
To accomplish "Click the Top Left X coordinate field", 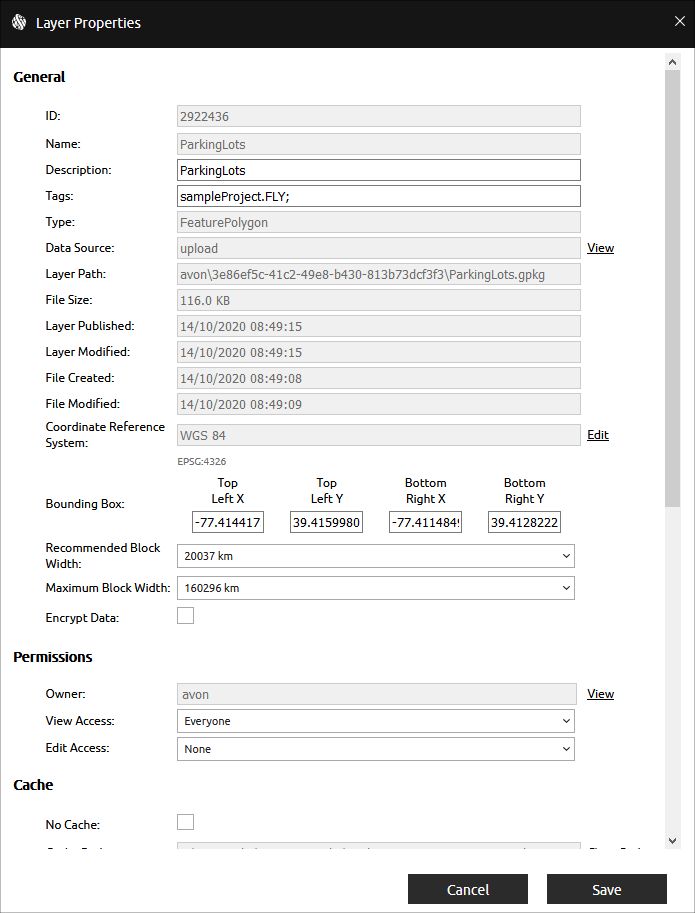I will 228,522.
